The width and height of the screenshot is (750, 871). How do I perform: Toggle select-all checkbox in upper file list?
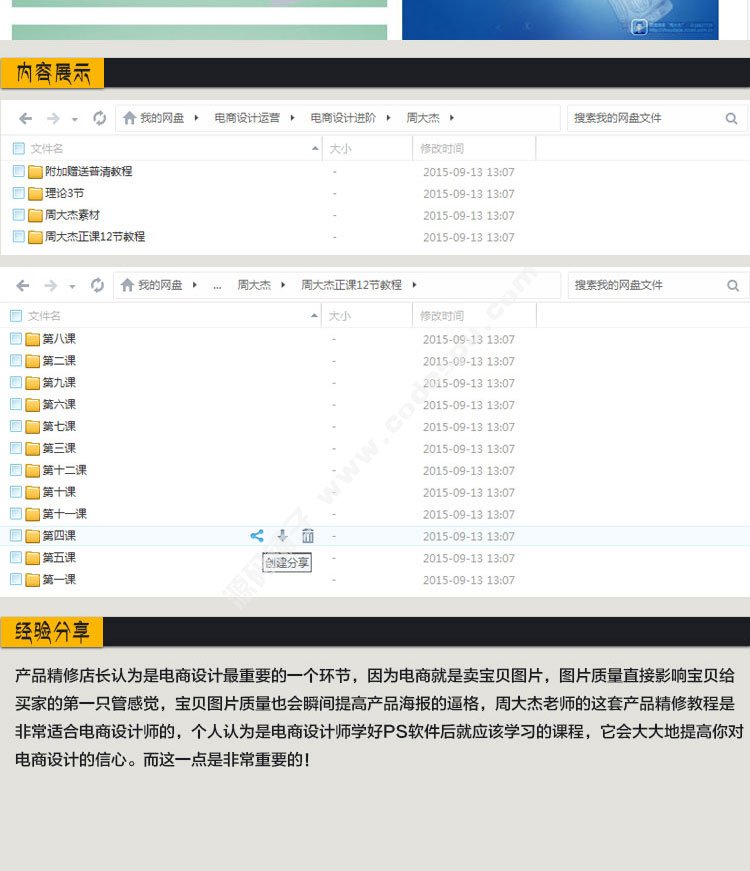18,148
